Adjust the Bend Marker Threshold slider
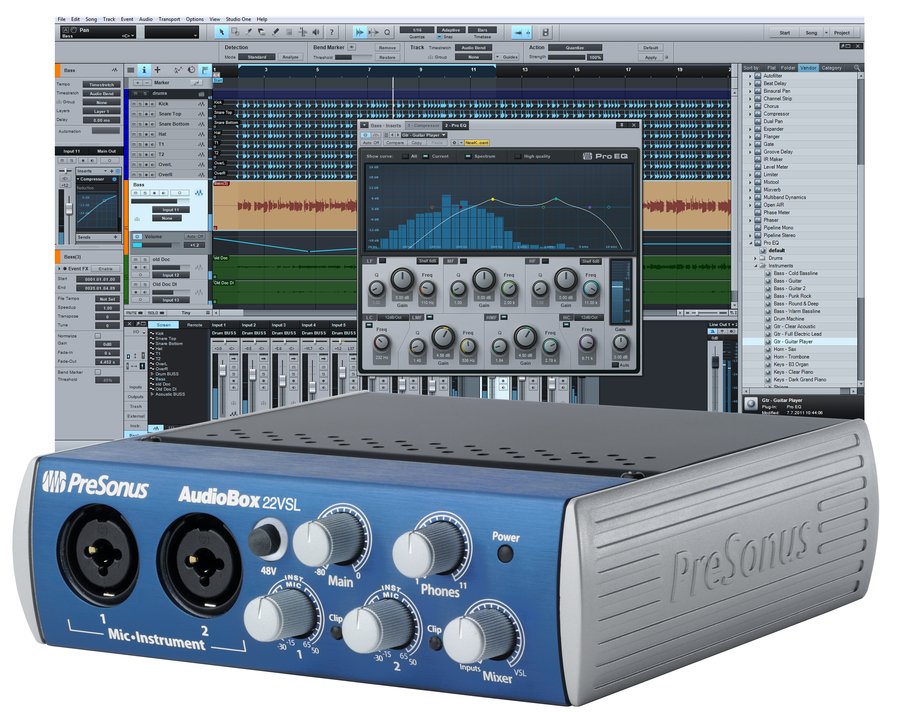The width and height of the screenshot is (900, 712). [353, 57]
